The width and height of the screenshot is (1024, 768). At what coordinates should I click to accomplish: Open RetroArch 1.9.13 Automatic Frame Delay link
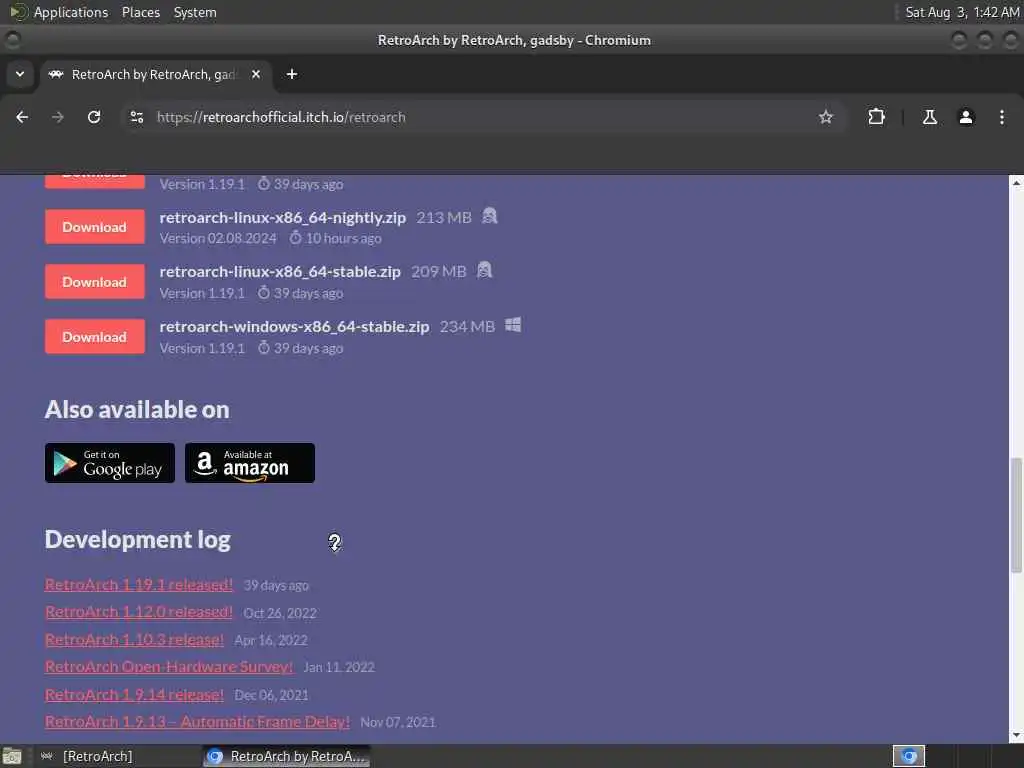tap(197, 722)
